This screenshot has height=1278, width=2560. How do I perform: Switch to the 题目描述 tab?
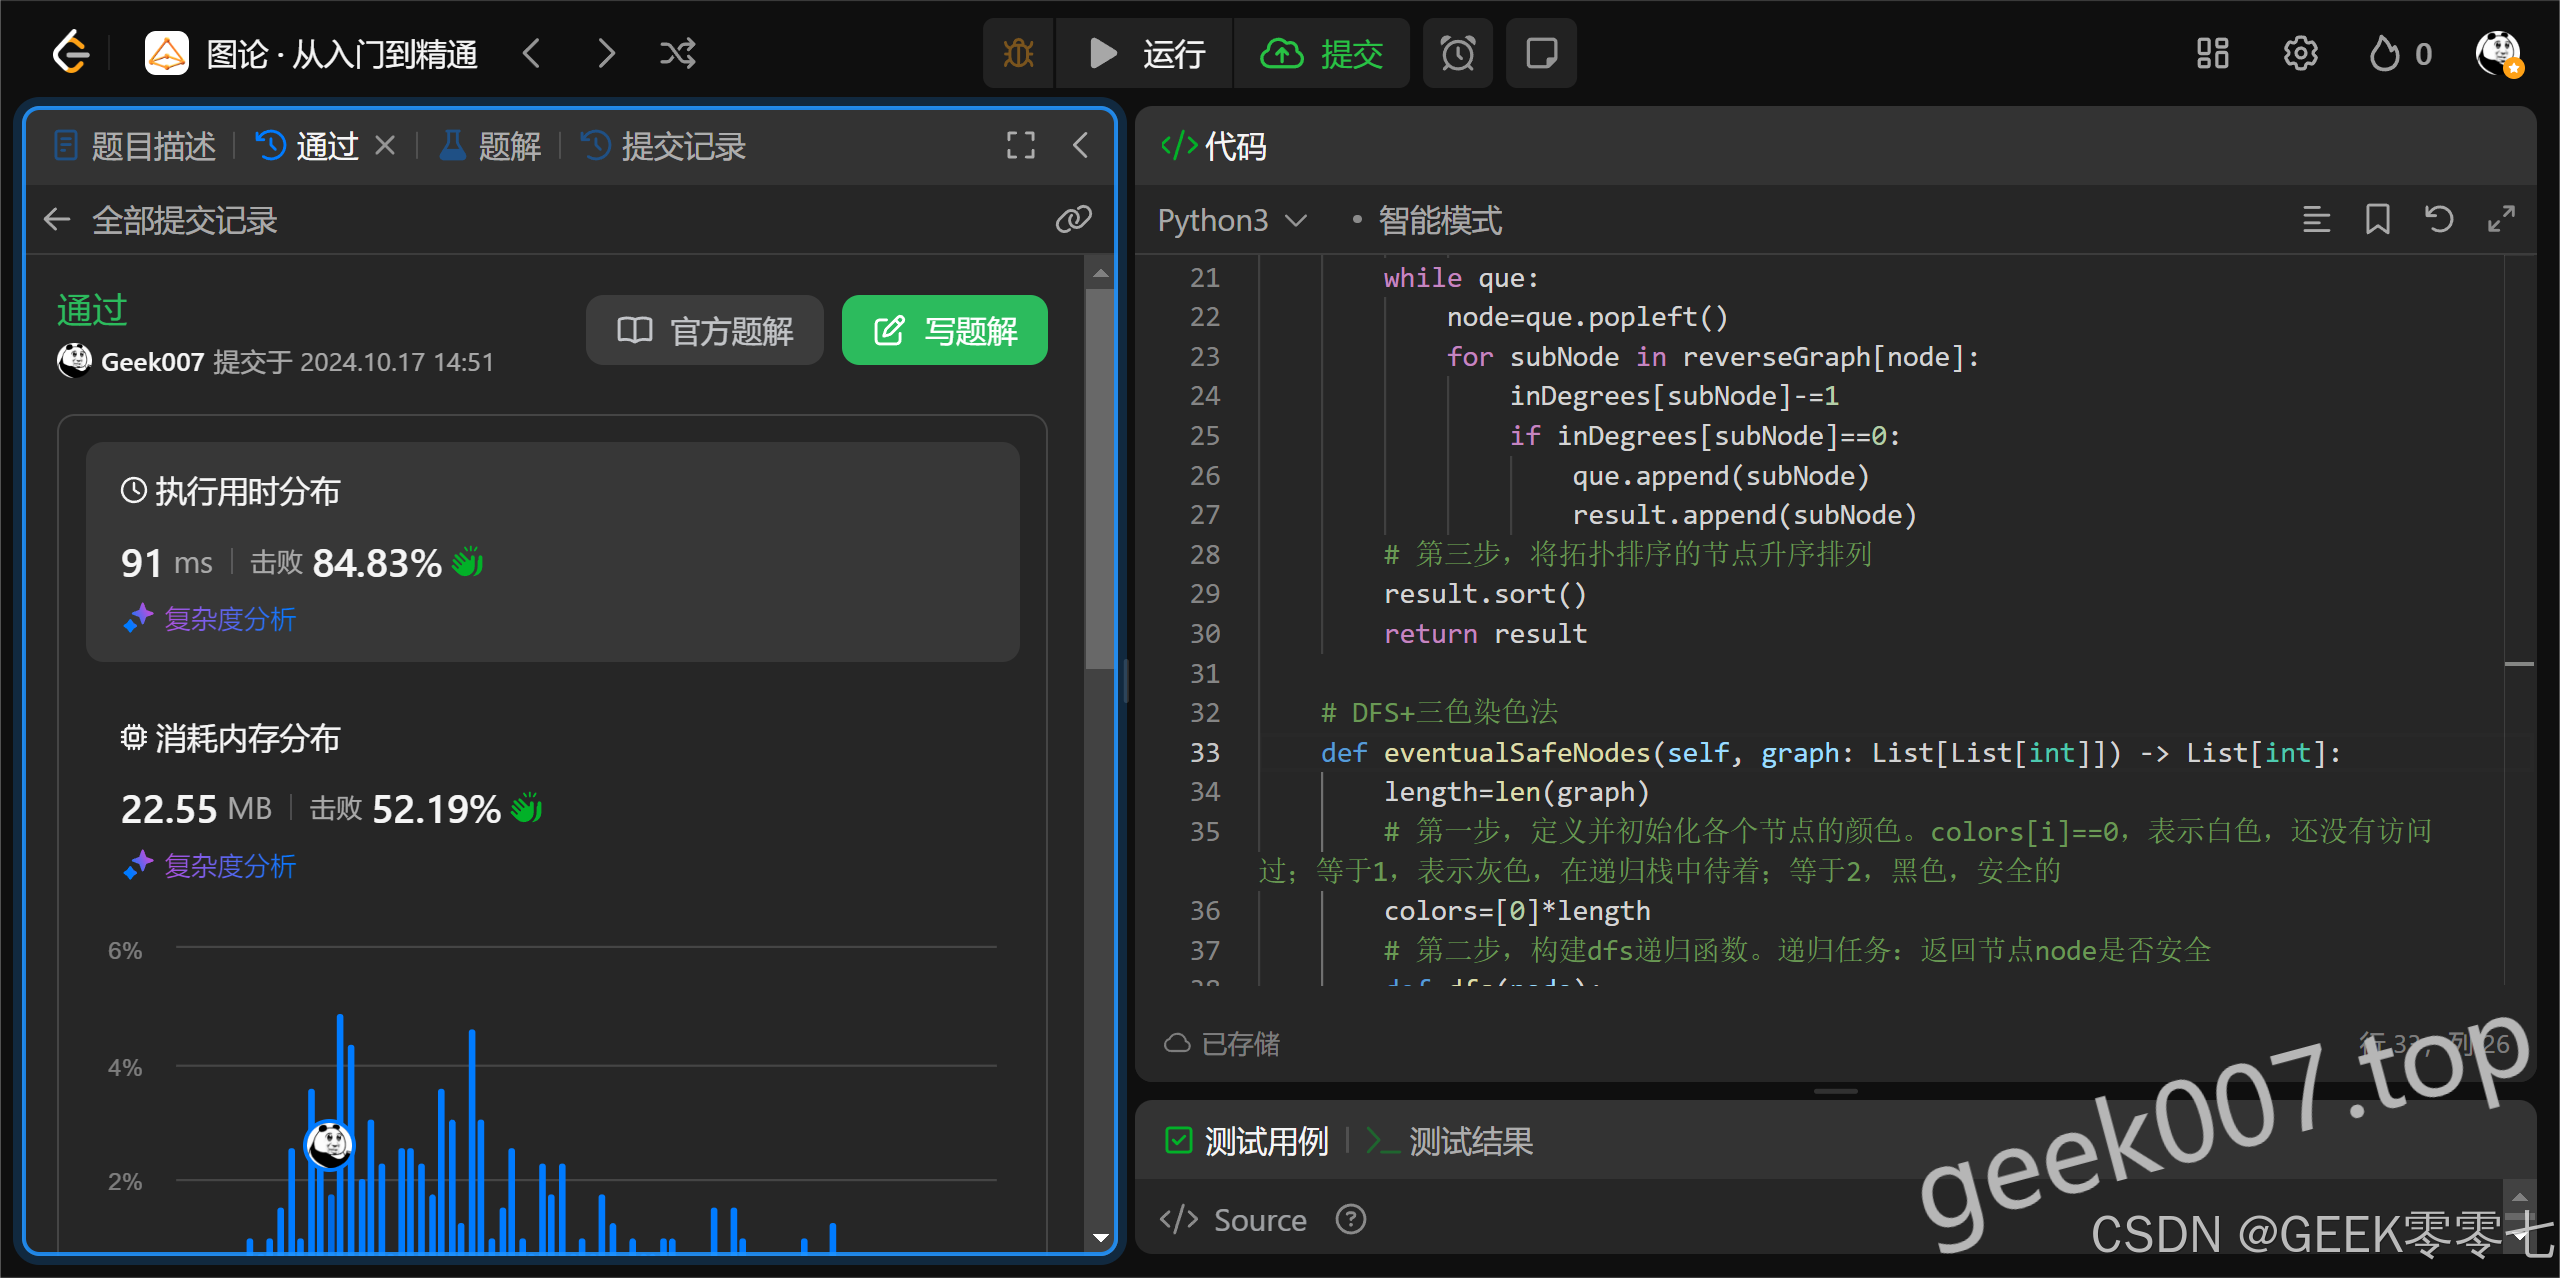point(136,146)
